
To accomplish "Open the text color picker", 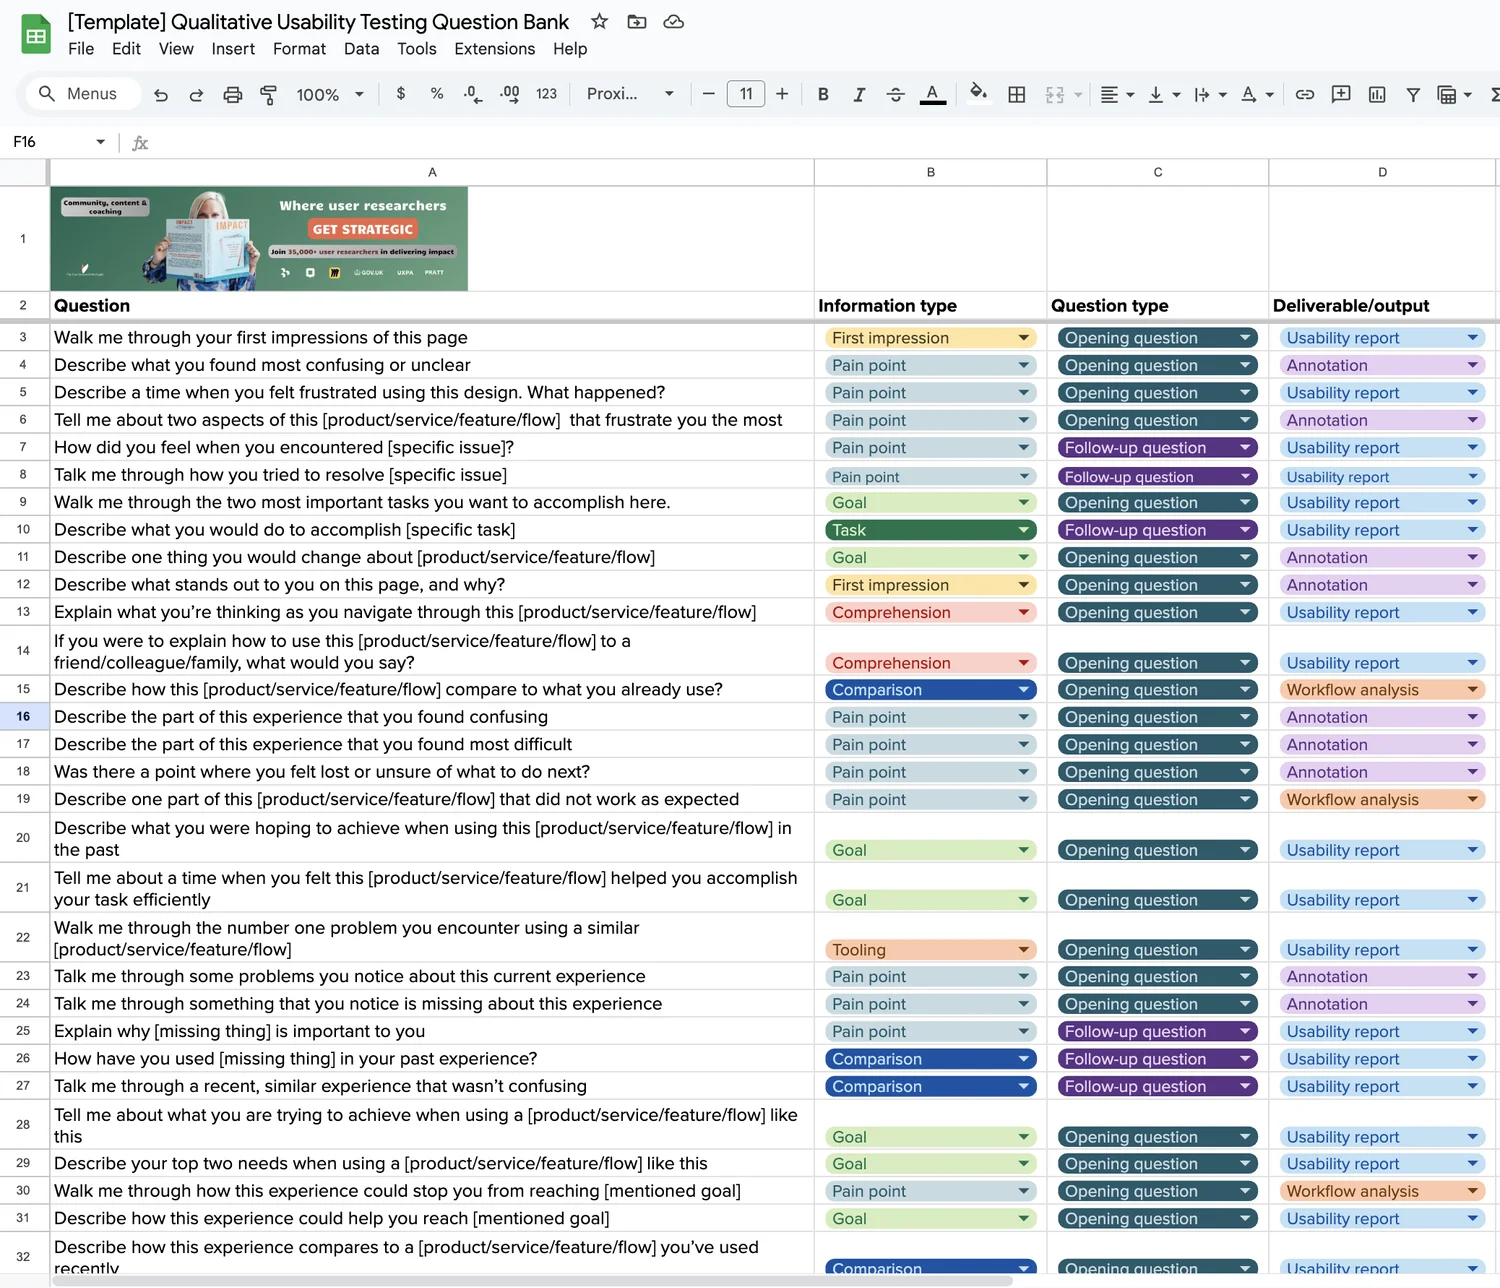I will pyautogui.click(x=933, y=94).
